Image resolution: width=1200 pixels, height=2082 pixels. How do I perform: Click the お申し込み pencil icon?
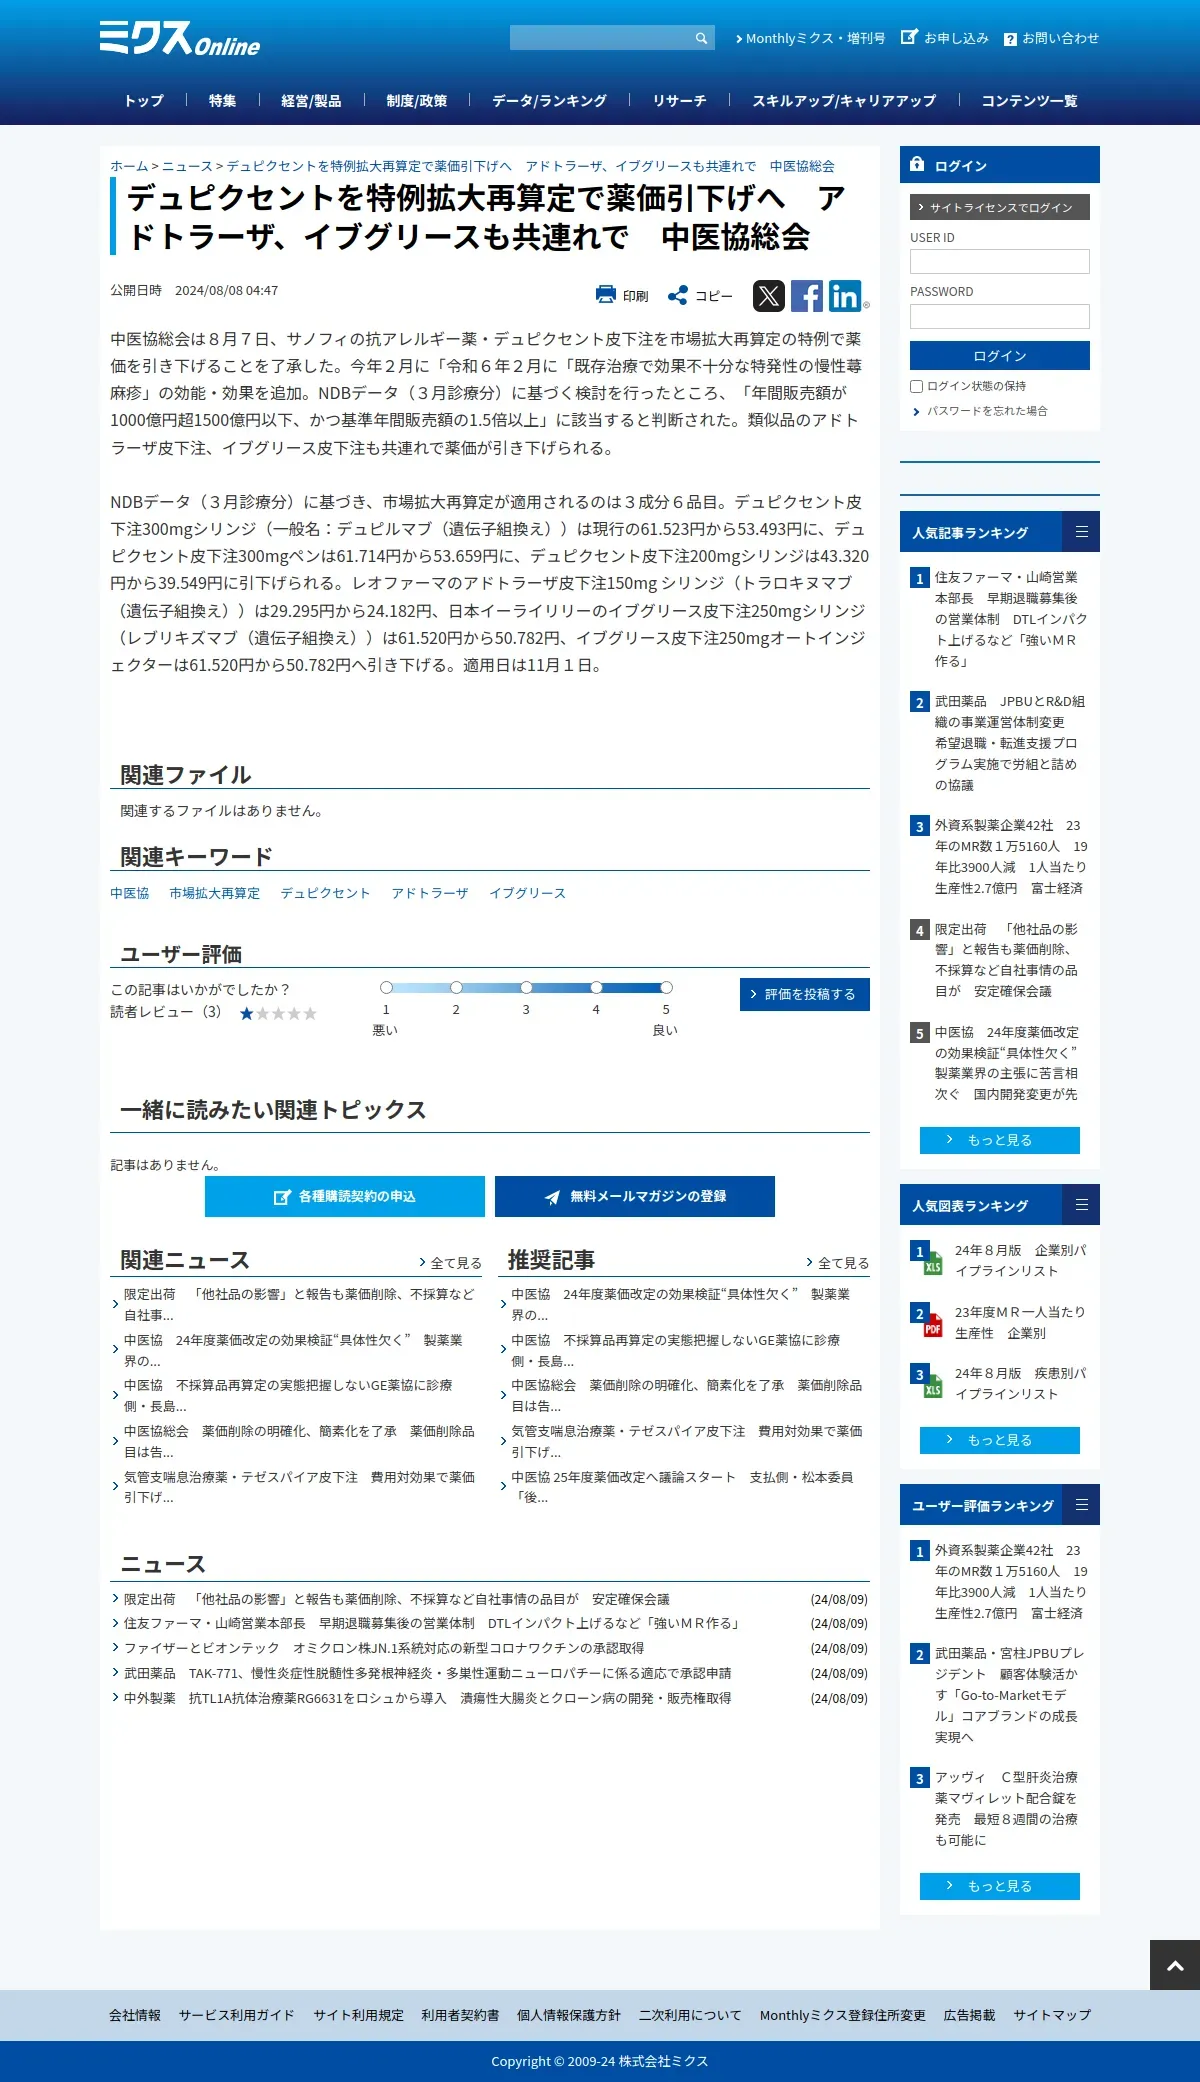point(909,37)
